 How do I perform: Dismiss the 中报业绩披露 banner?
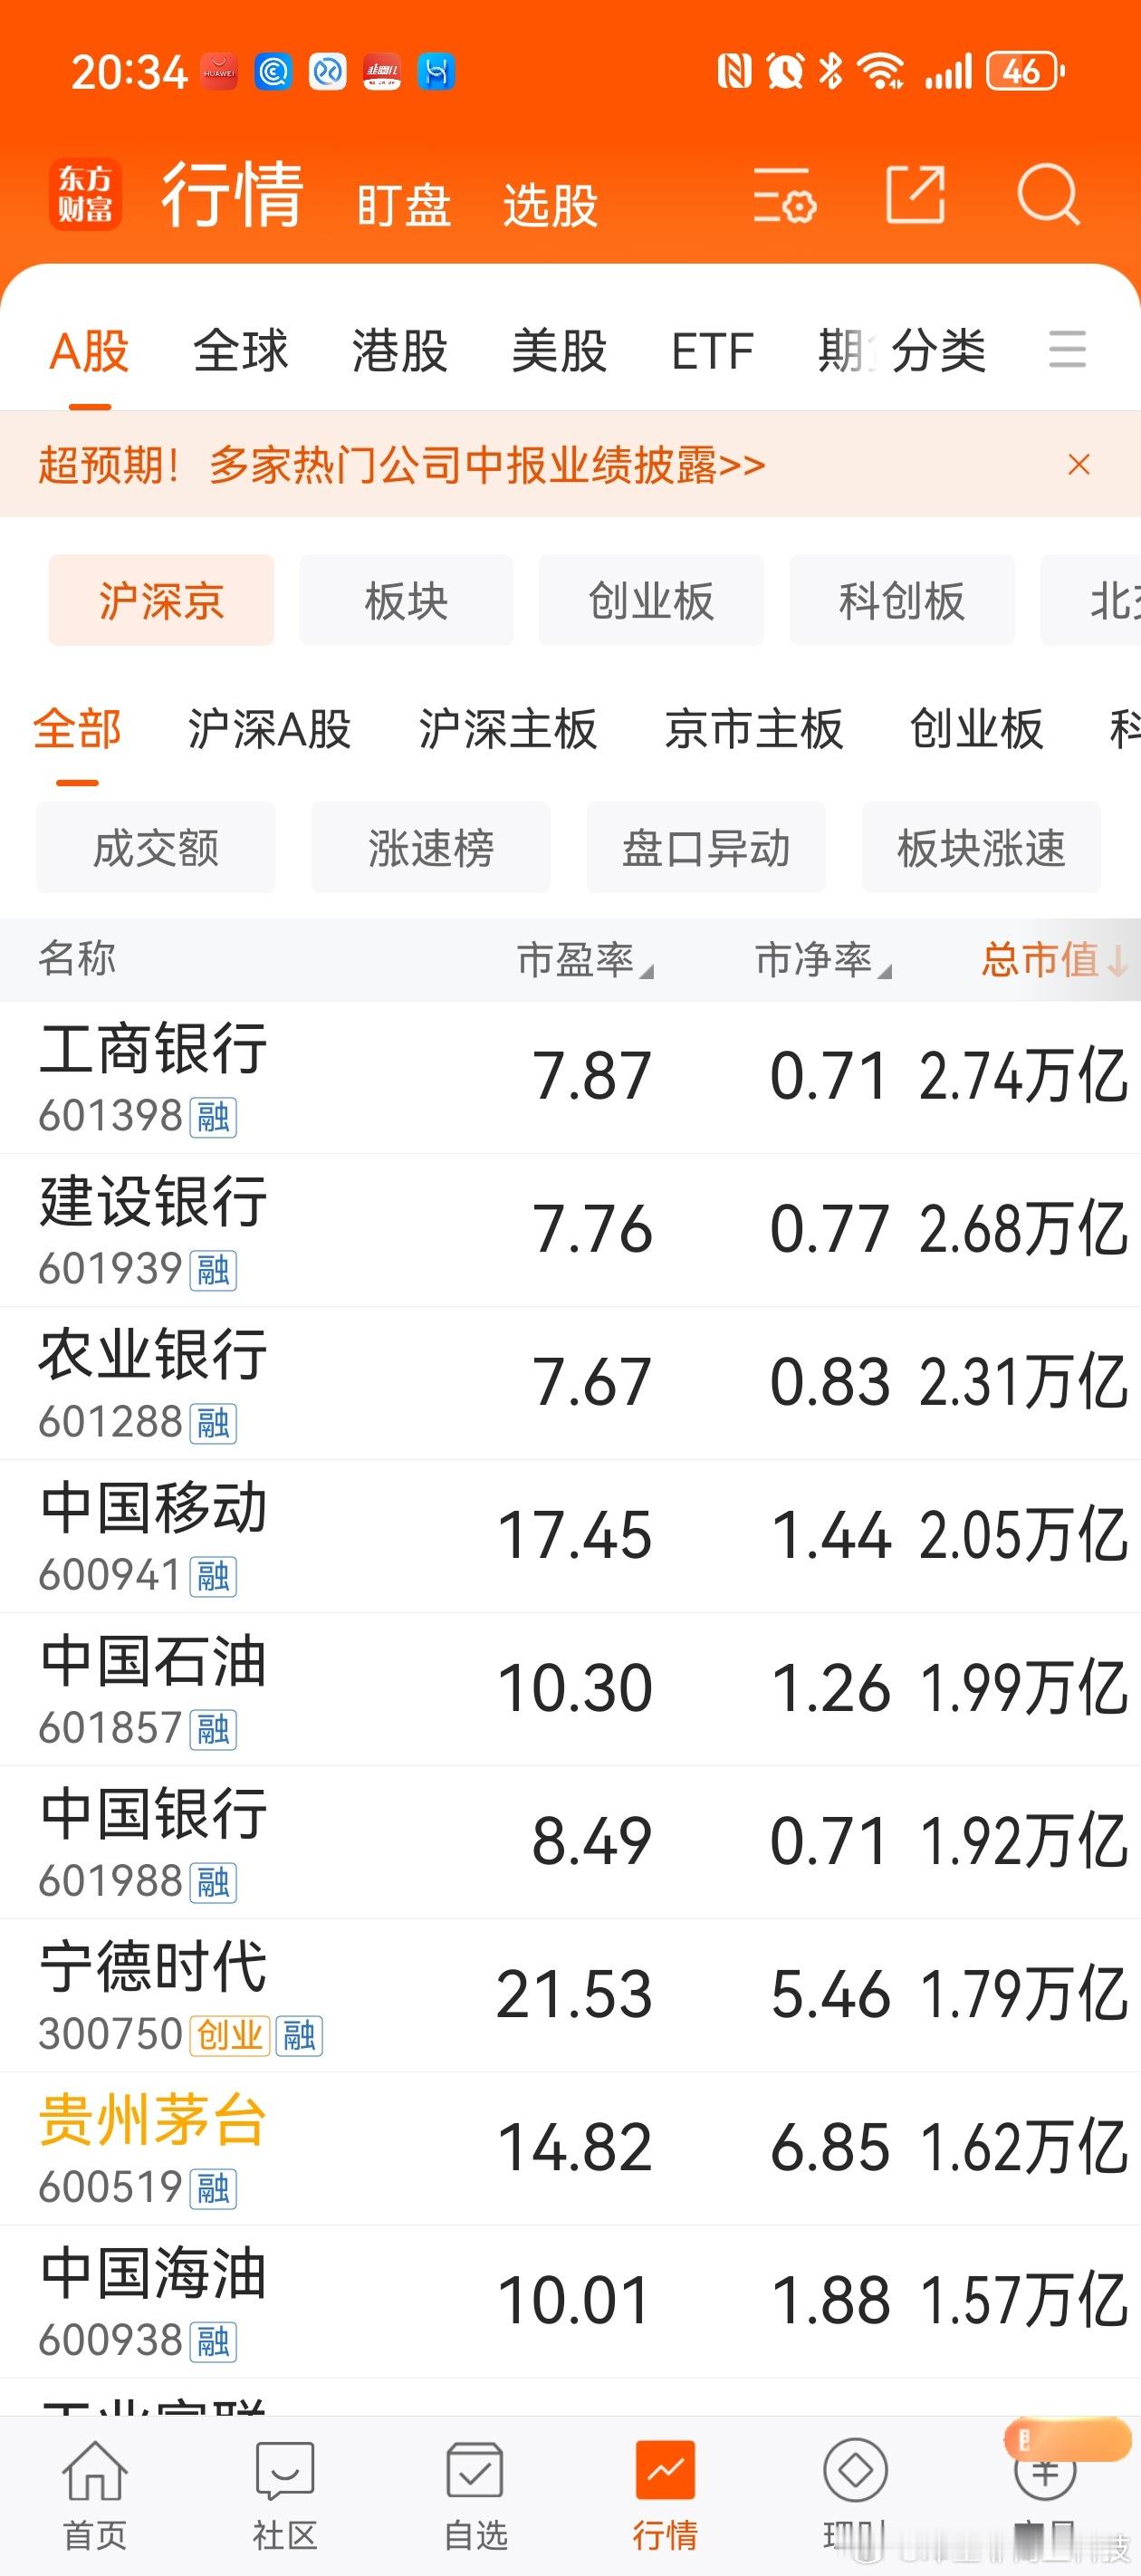tap(1078, 464)
